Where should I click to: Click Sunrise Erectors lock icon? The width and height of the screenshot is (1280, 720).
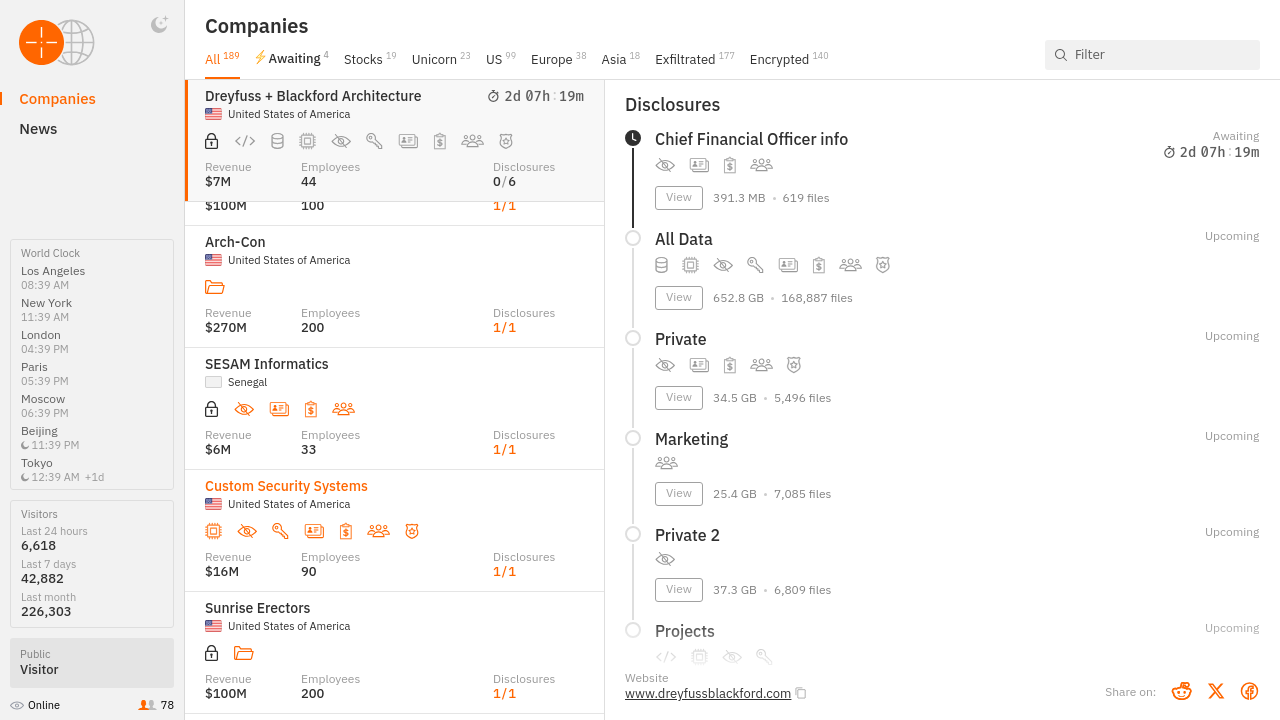(212, 653)
